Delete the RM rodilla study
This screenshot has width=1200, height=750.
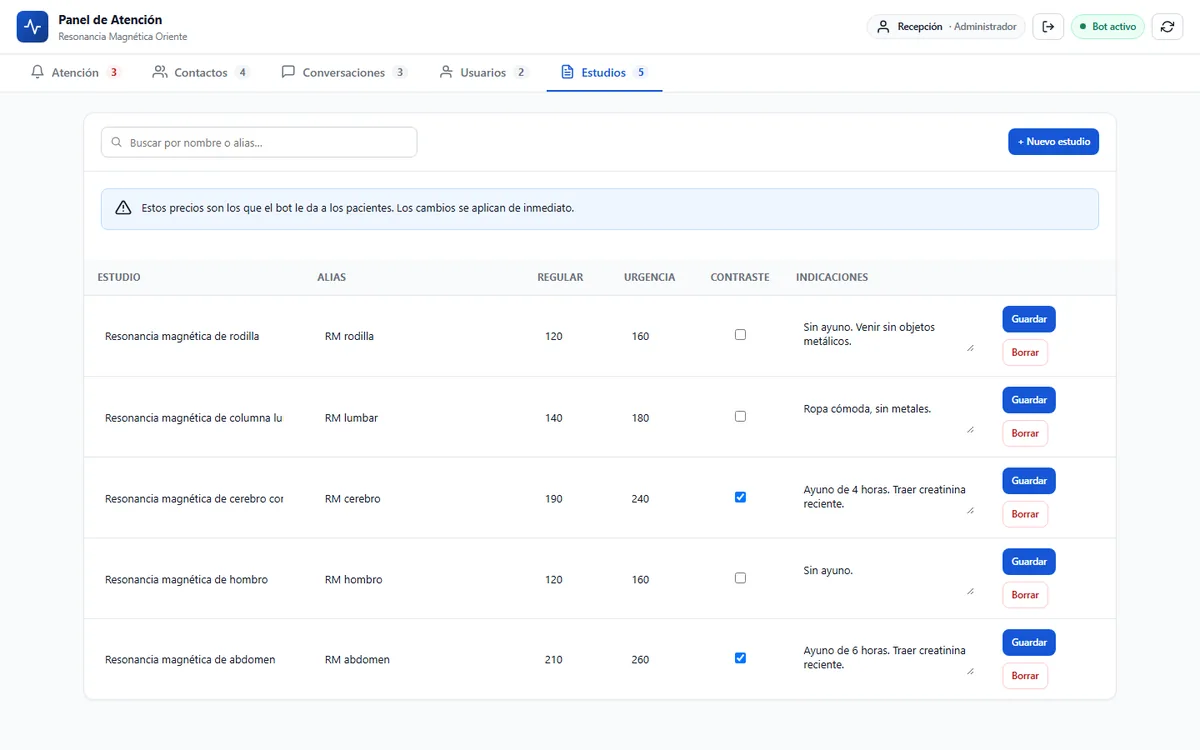coord(1025,352)
